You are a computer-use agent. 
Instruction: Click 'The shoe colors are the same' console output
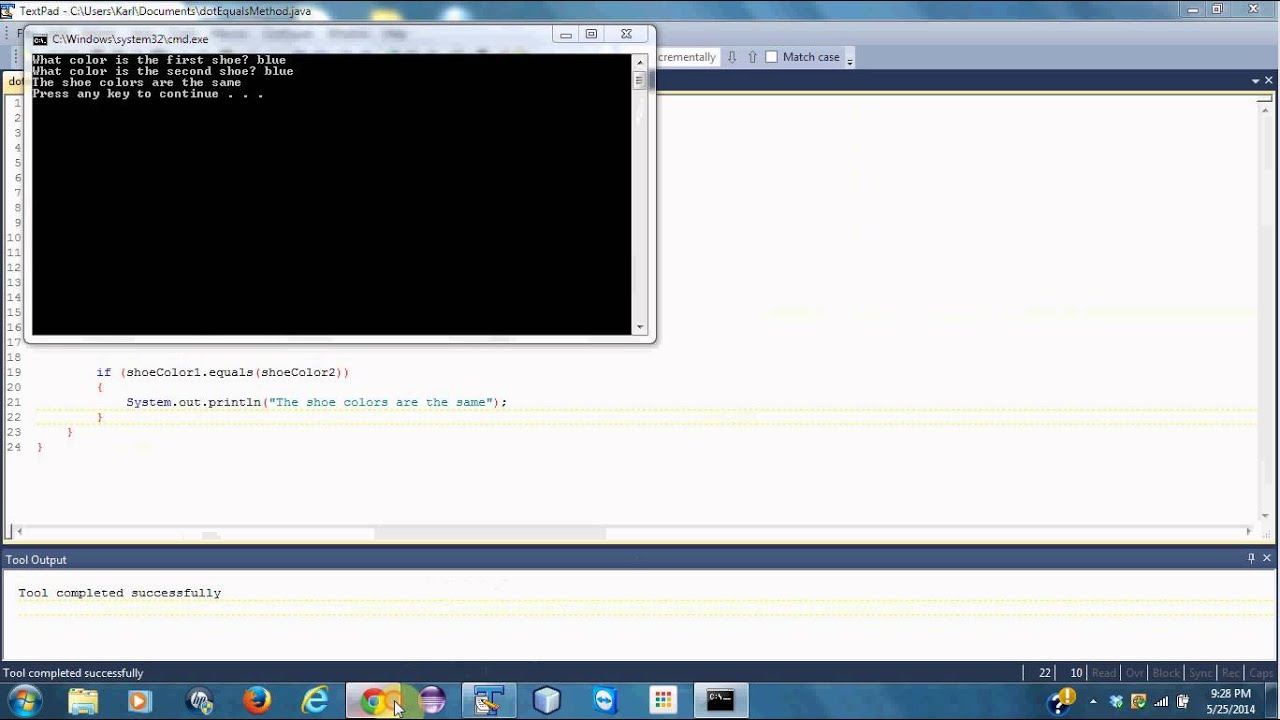click(137, 83)
